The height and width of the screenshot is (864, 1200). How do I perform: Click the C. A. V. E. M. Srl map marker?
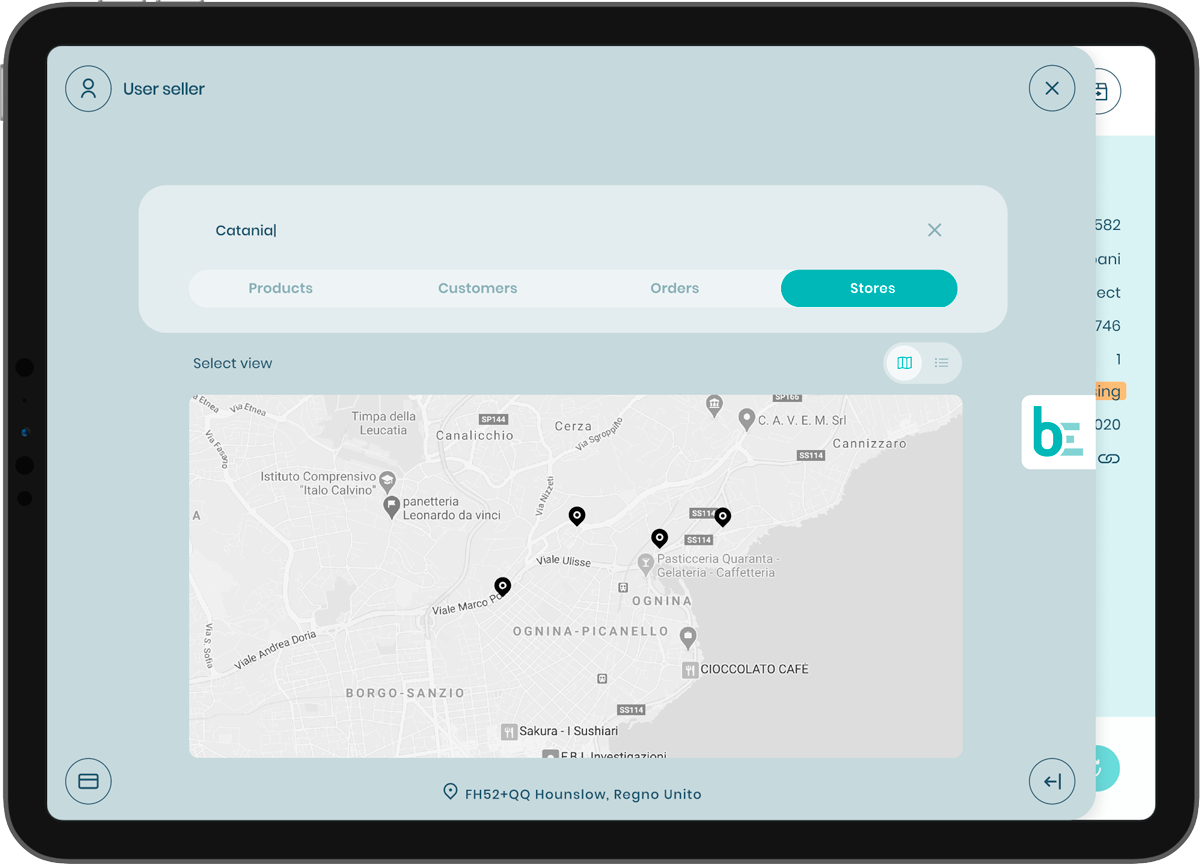coord(746,419)
